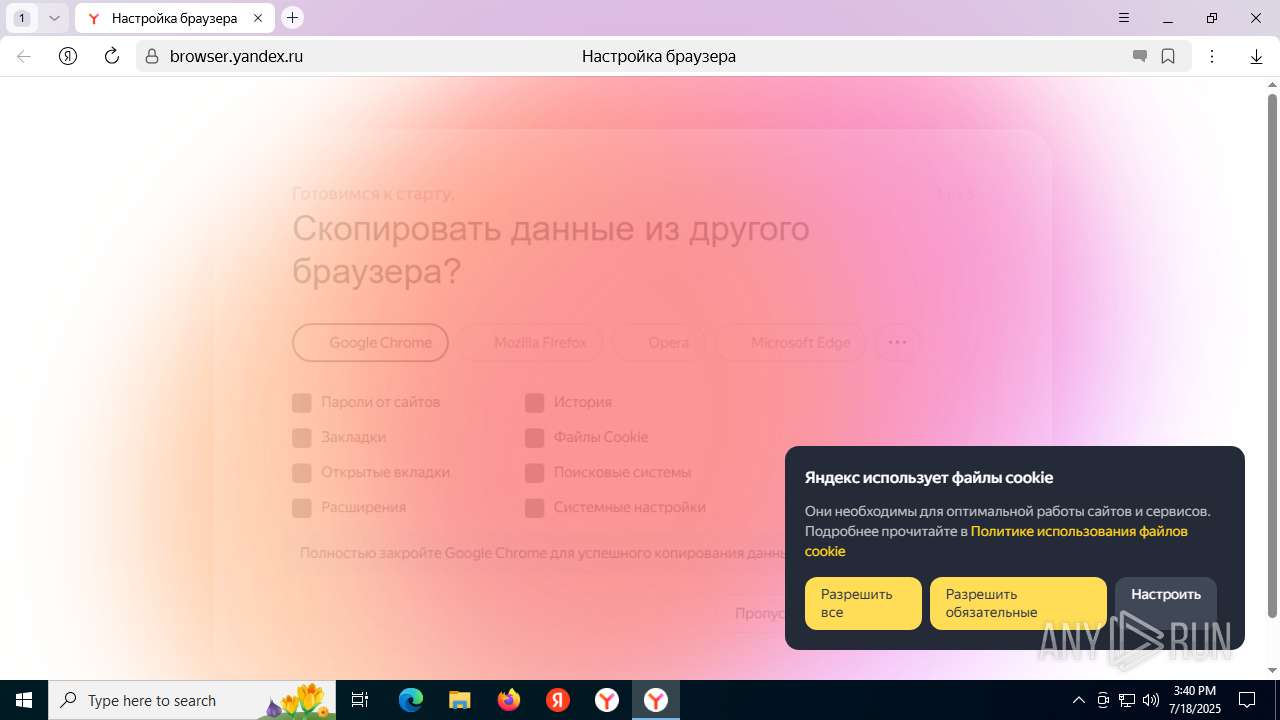This screenshot has height=720, width=1280.
Task: Expand the tab list dropdown arrow
Action: [x=55, y=18]
